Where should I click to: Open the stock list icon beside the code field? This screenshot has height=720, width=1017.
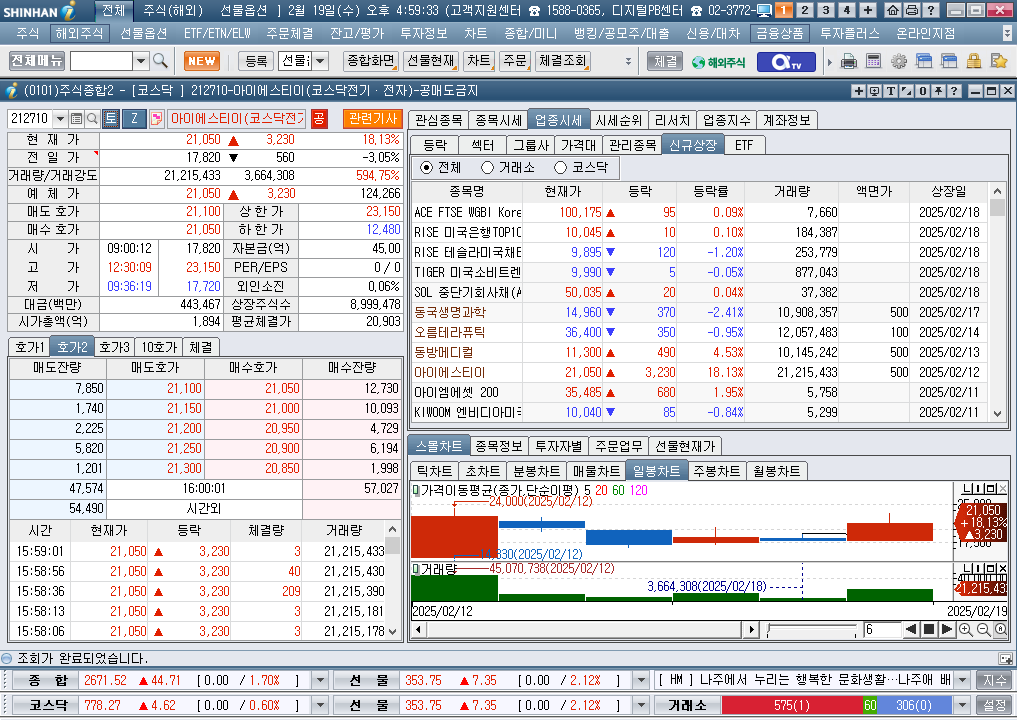pos(77,119)
